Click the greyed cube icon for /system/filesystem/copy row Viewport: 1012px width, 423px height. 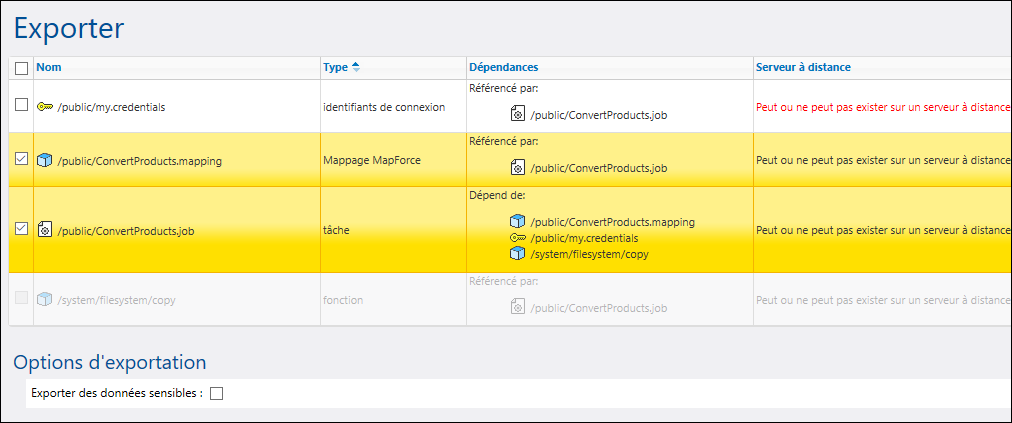tap(44, 299)
